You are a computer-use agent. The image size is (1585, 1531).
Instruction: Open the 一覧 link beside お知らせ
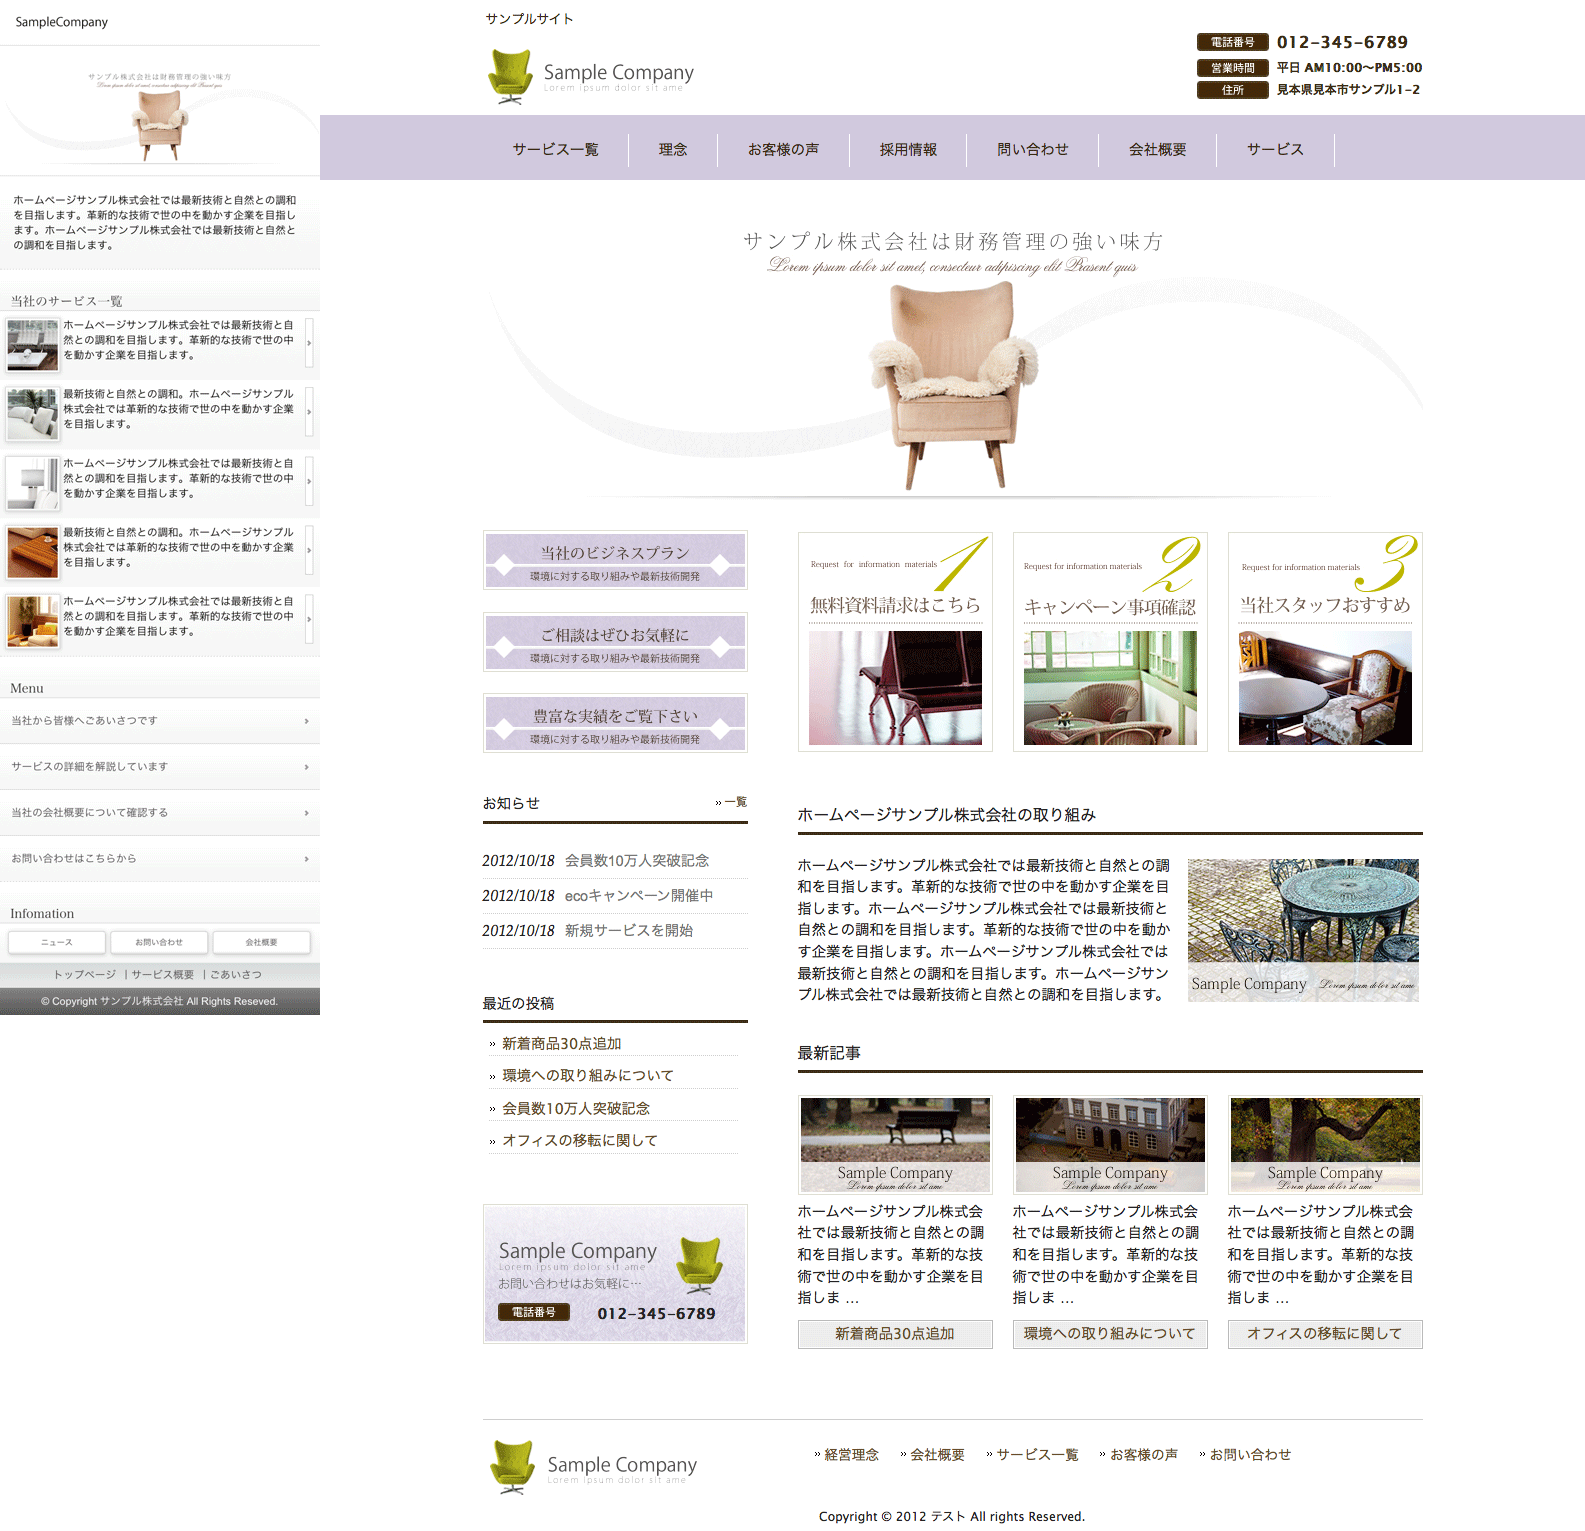(733, 802)
